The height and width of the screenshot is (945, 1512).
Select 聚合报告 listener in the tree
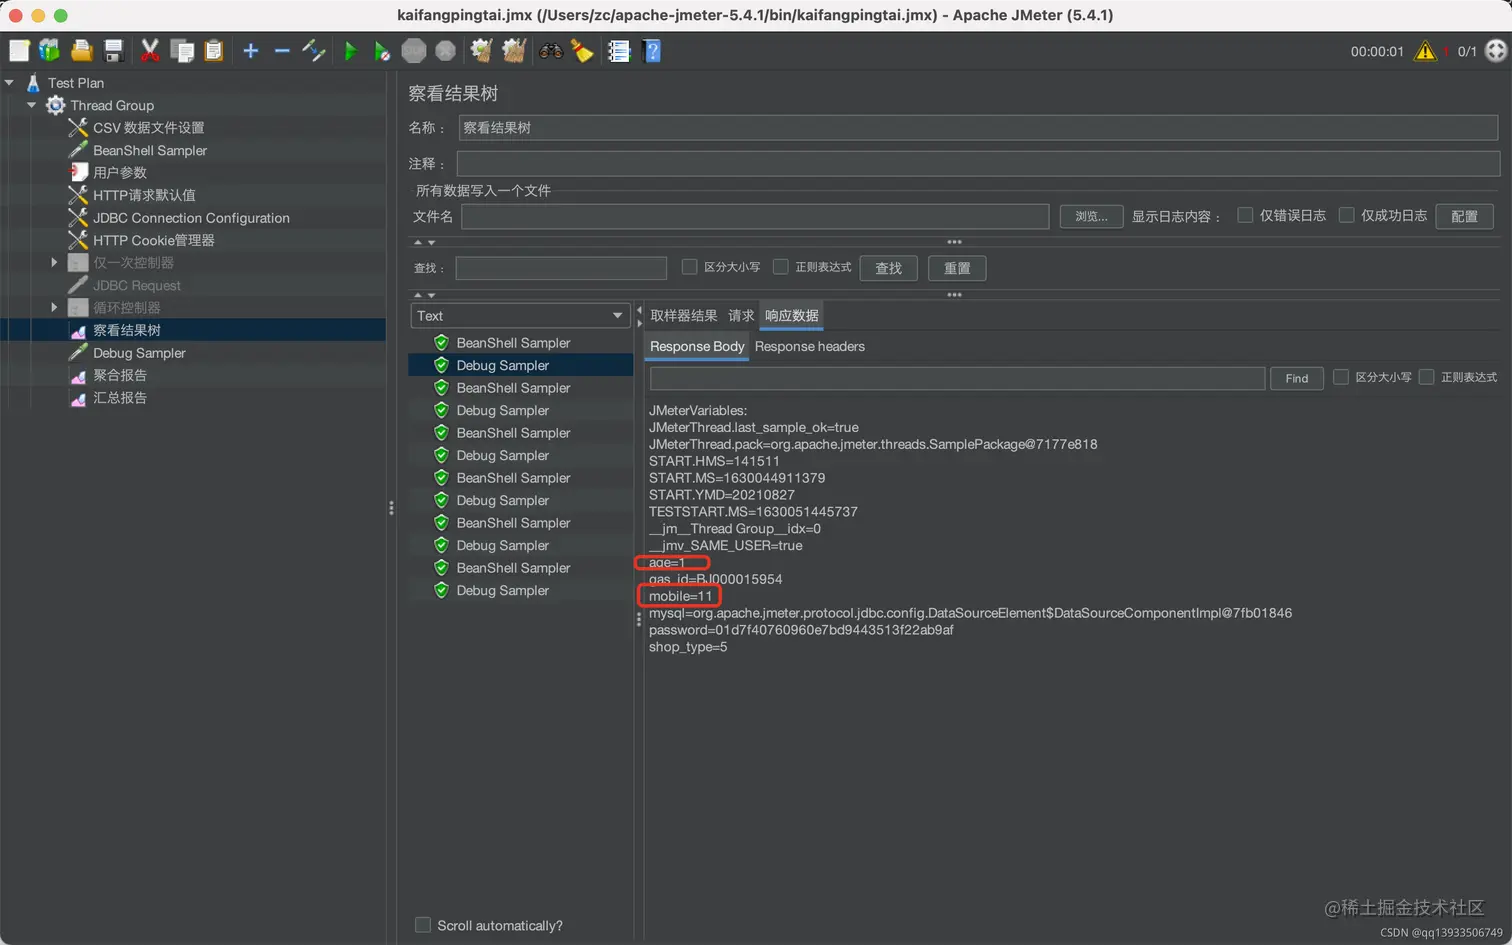coord(119,375)
